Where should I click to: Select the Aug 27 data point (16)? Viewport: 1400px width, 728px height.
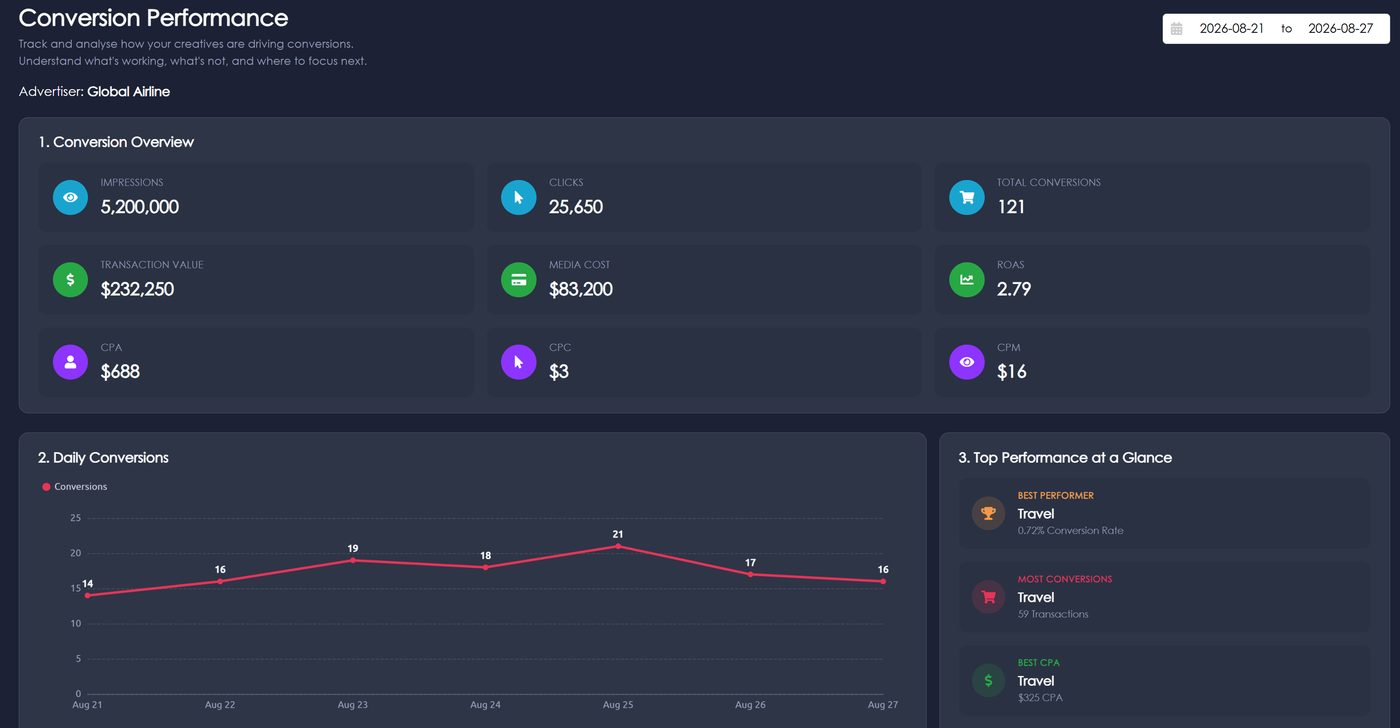point(883,581)
